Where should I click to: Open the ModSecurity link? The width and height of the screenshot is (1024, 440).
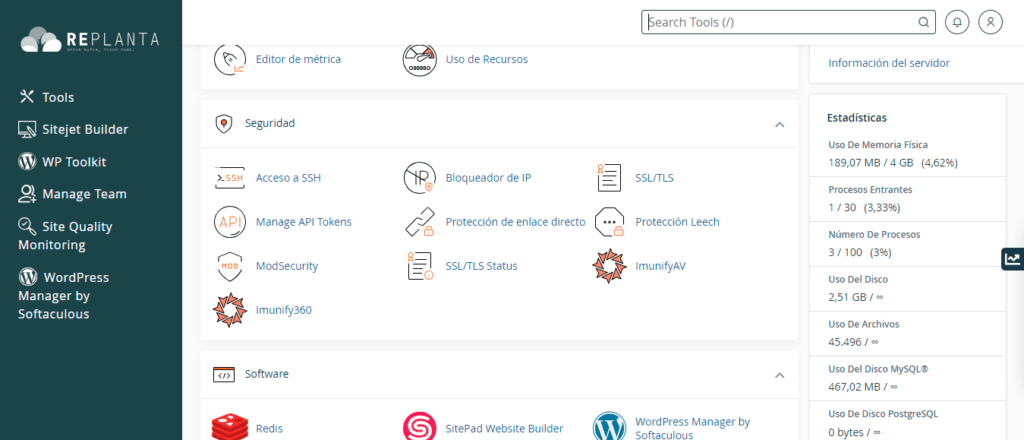pyautogui.click(x=287, y=266)
